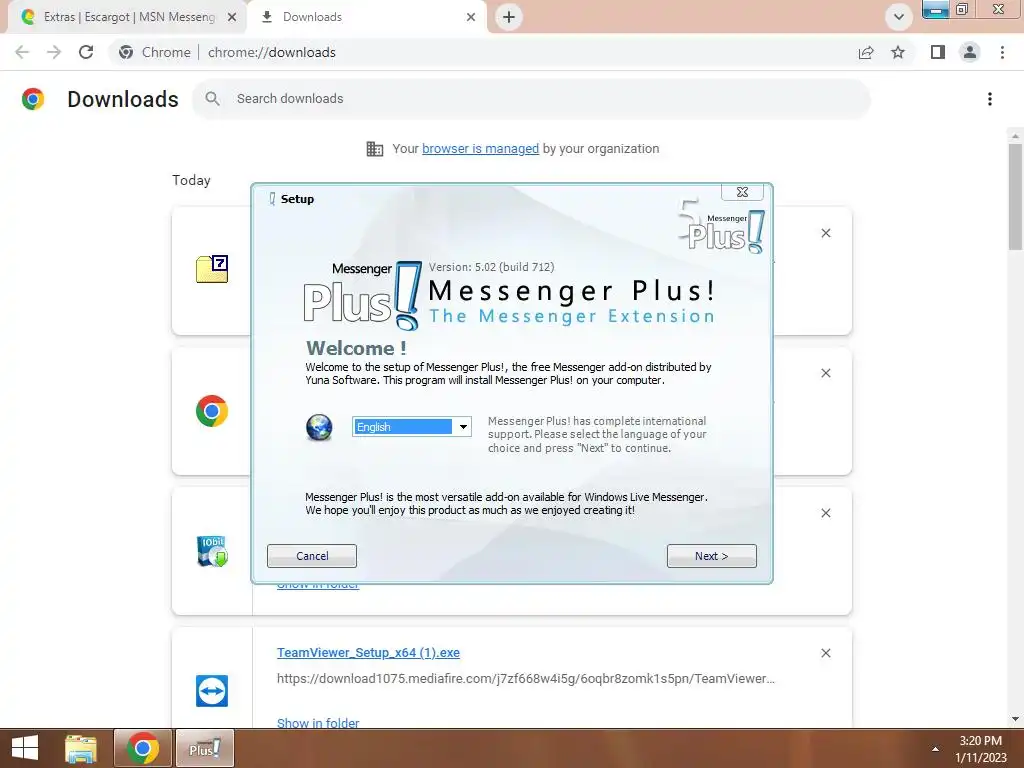
Task: Switch to the Extras Escargot MSN tab
Action: 128,17
